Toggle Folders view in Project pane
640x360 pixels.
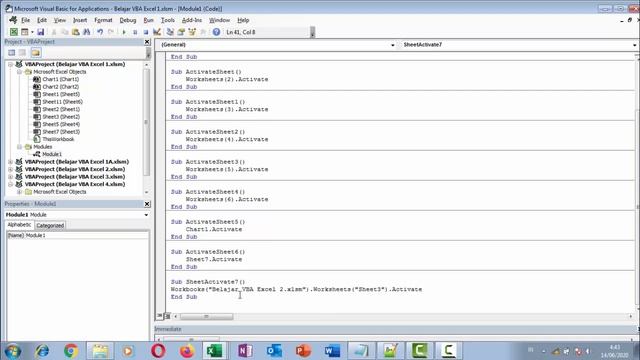(36, 52)
